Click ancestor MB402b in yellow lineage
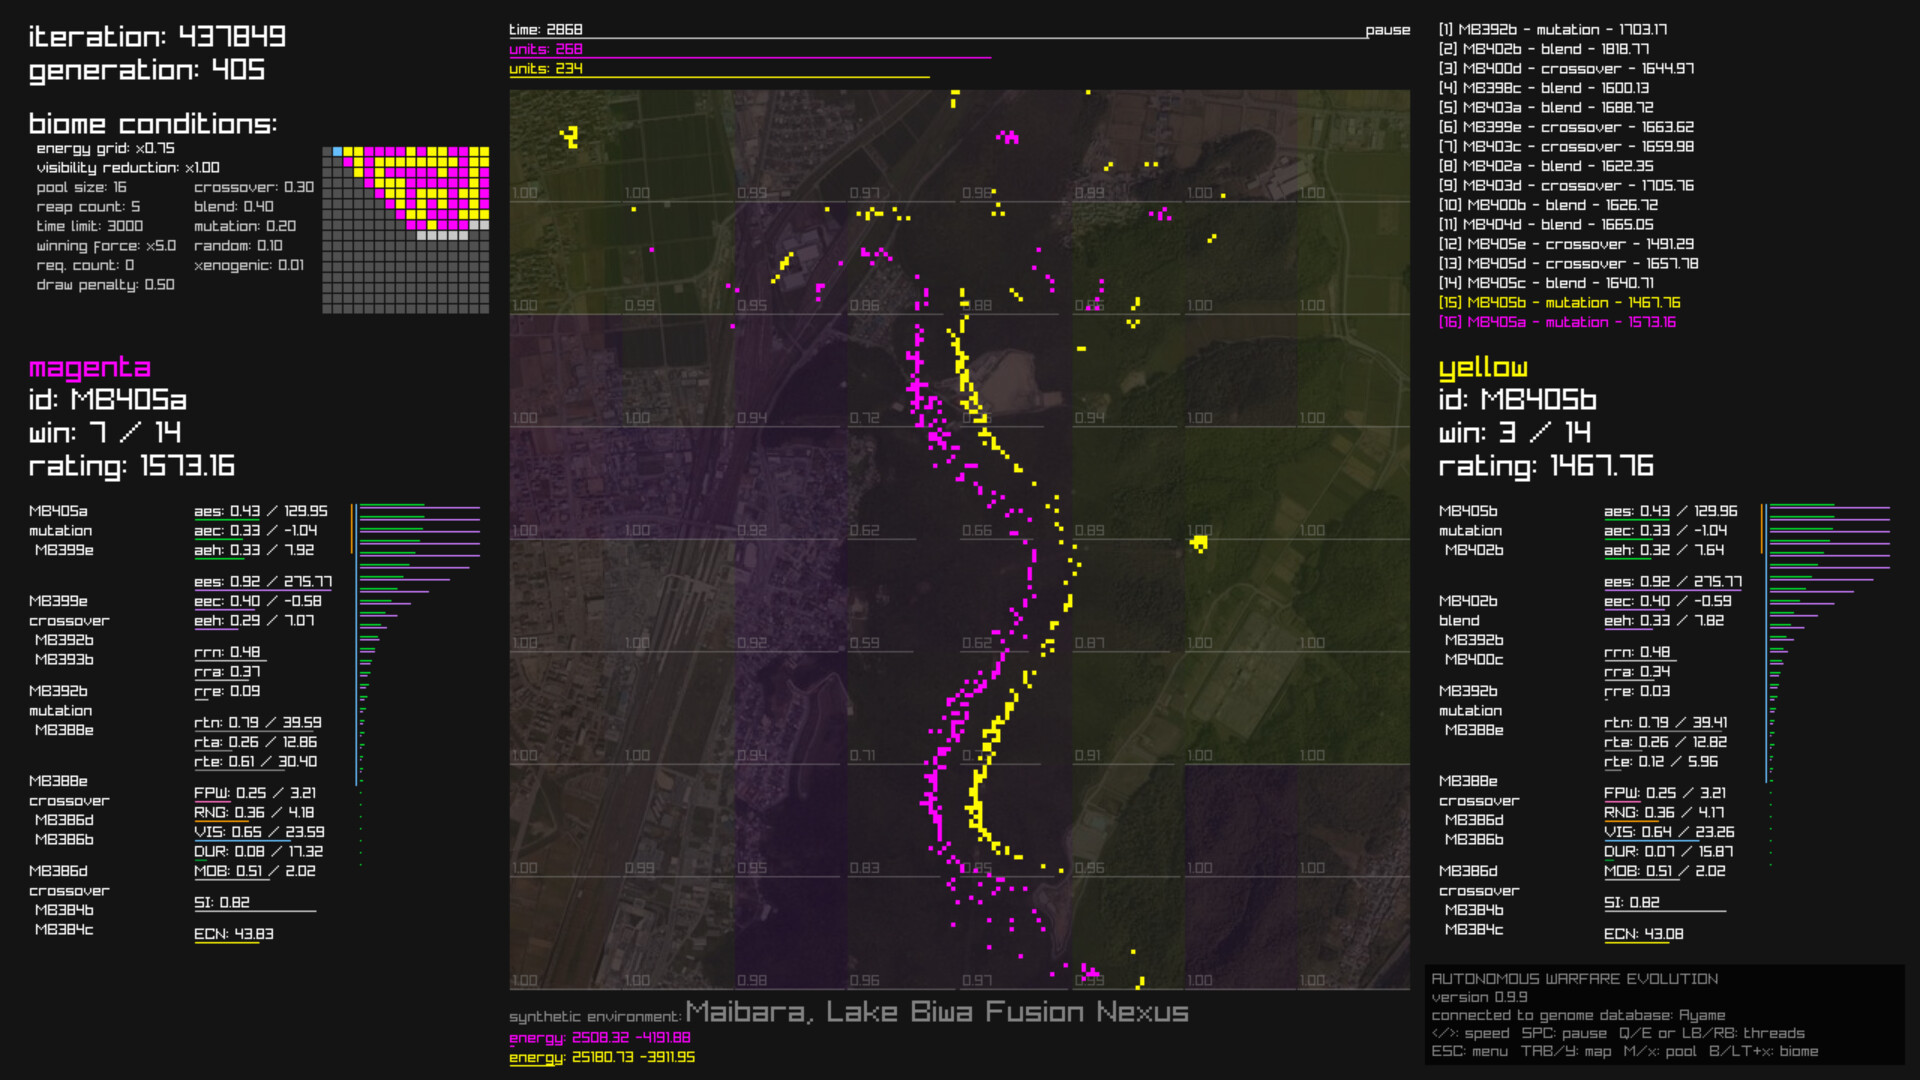Image resolution: width=1920 pixels, height=1080 pixels. tap(1468, 601)
